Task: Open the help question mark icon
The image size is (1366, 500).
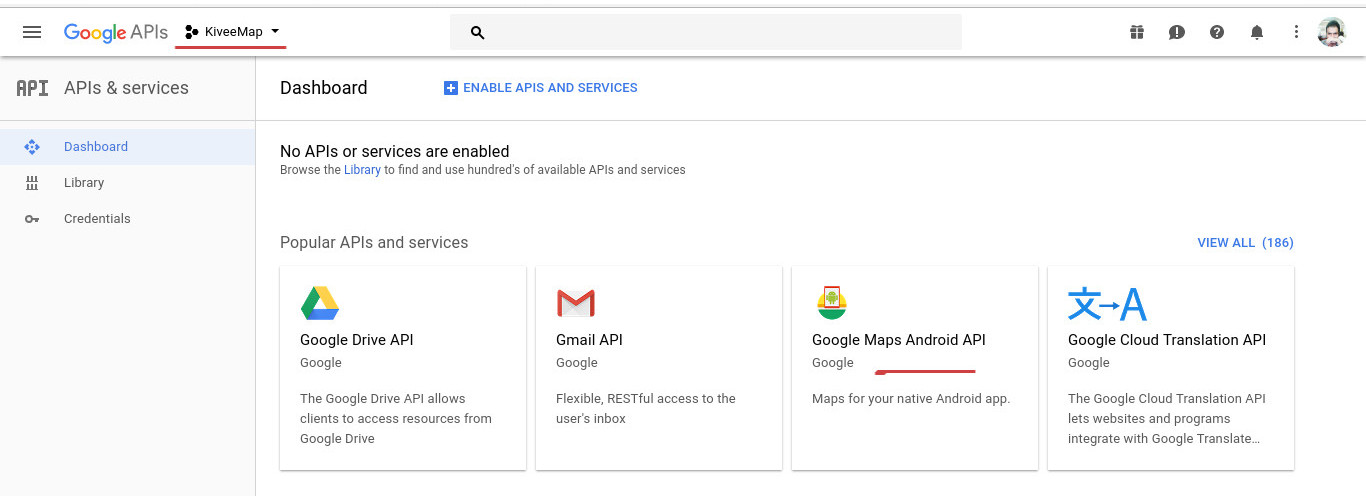Action: 1217,32
